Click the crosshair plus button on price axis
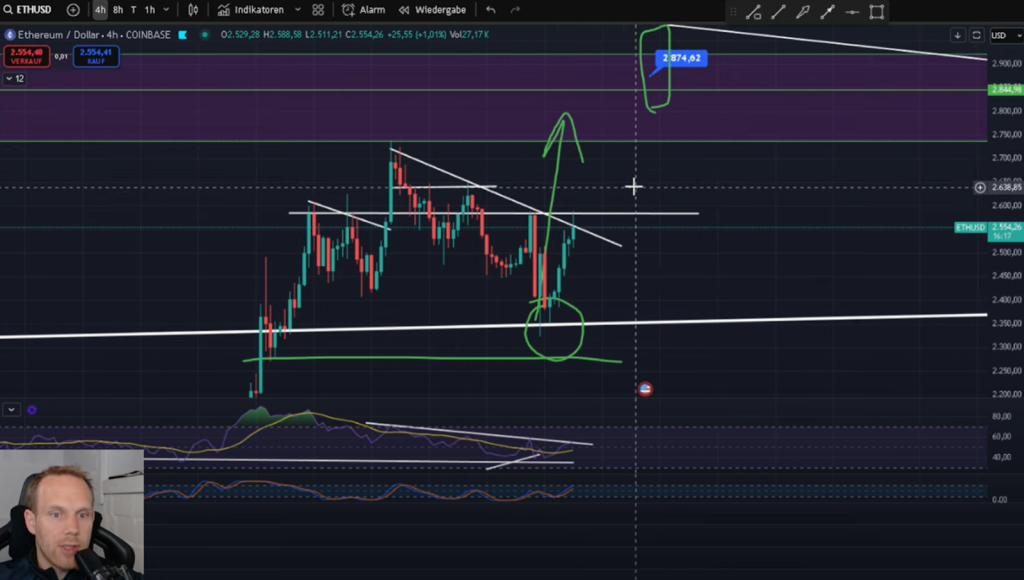 [x=980, y=187]
